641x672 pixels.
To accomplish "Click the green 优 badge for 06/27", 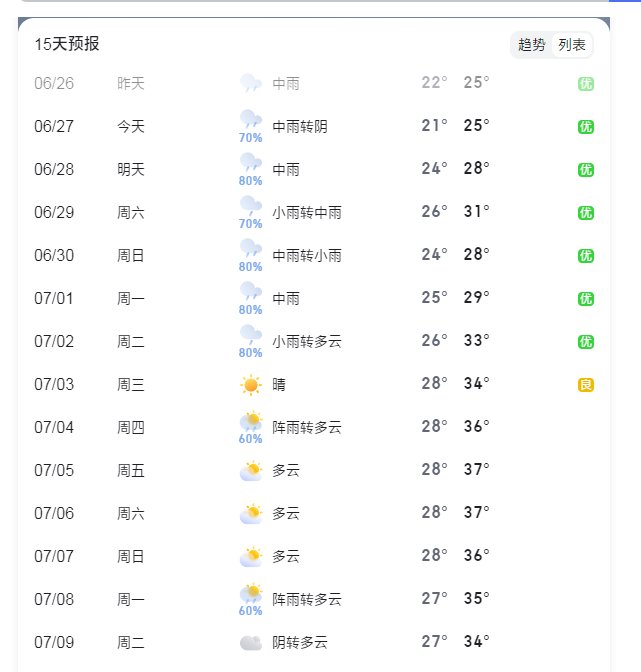I will 586,127.
